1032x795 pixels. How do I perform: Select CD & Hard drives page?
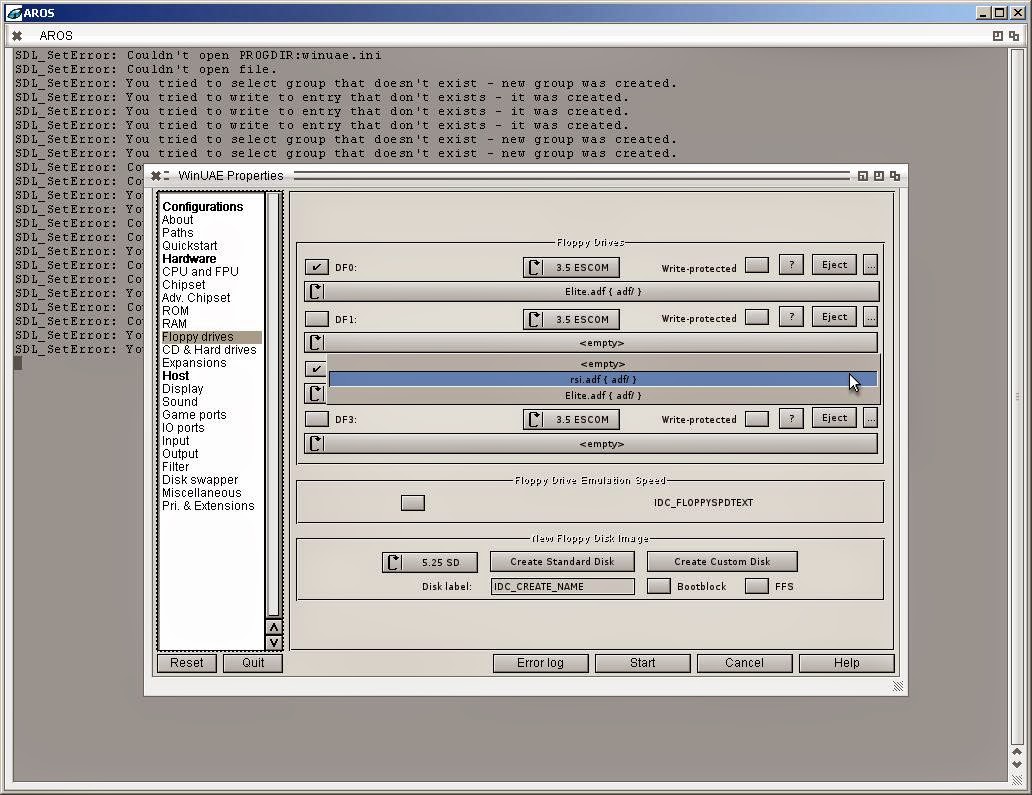(x=209, y=350)
